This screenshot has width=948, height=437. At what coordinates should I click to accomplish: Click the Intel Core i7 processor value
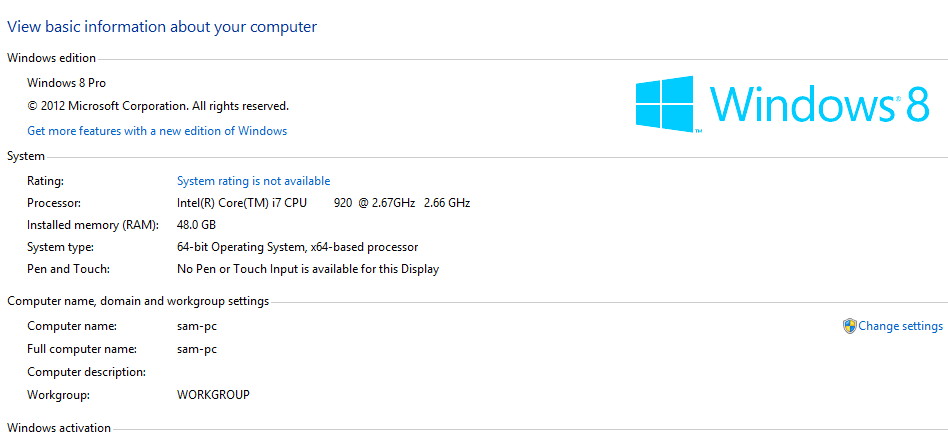(323, 203)
